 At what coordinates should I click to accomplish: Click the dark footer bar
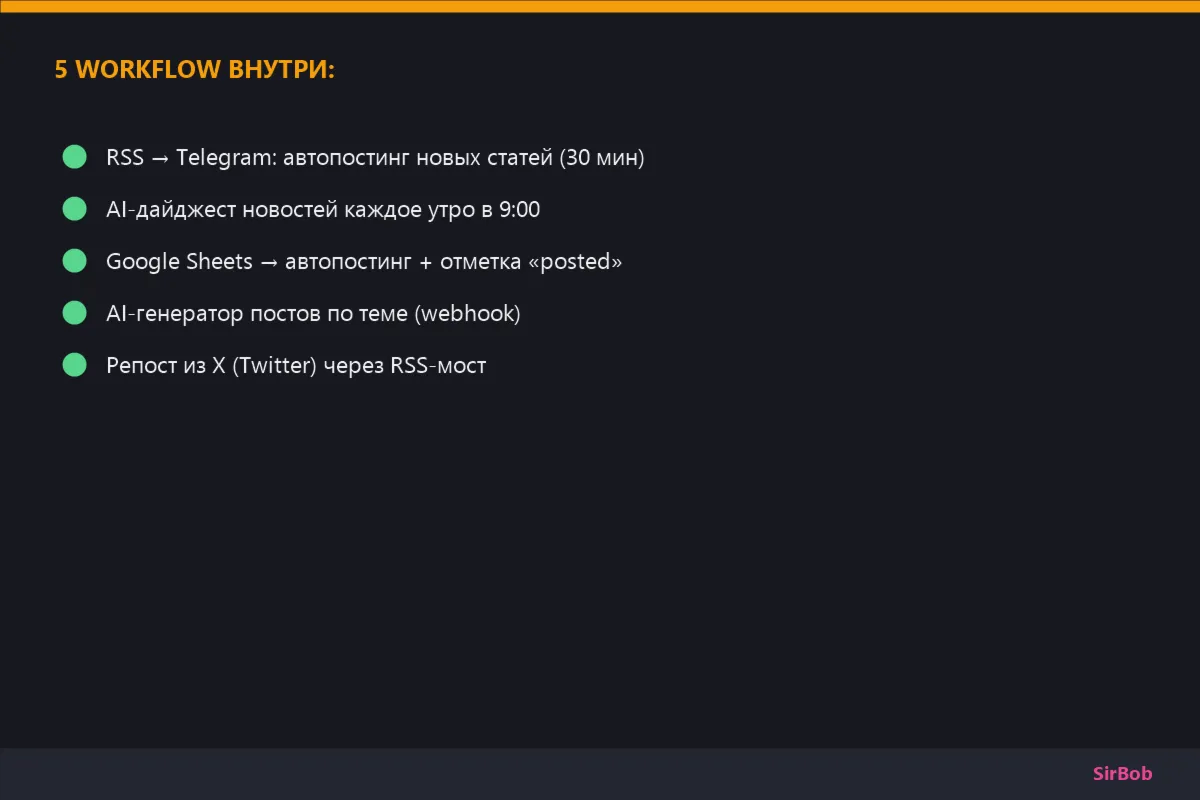tap(600, 774)
